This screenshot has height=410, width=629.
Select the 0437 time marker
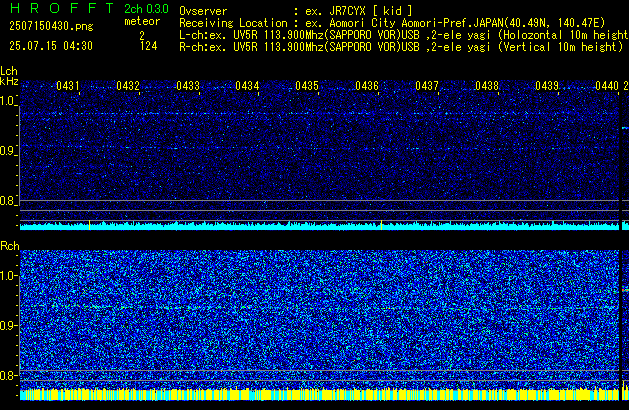pyautogui.click(x=427, y=86)
